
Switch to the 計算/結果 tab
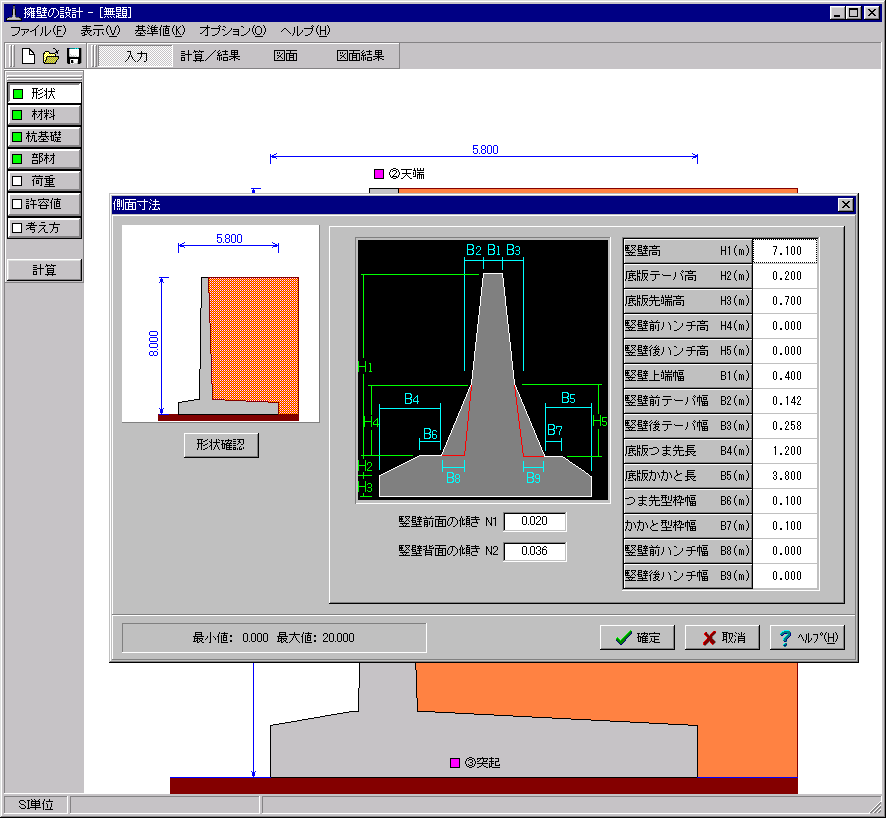pos(210,56)
